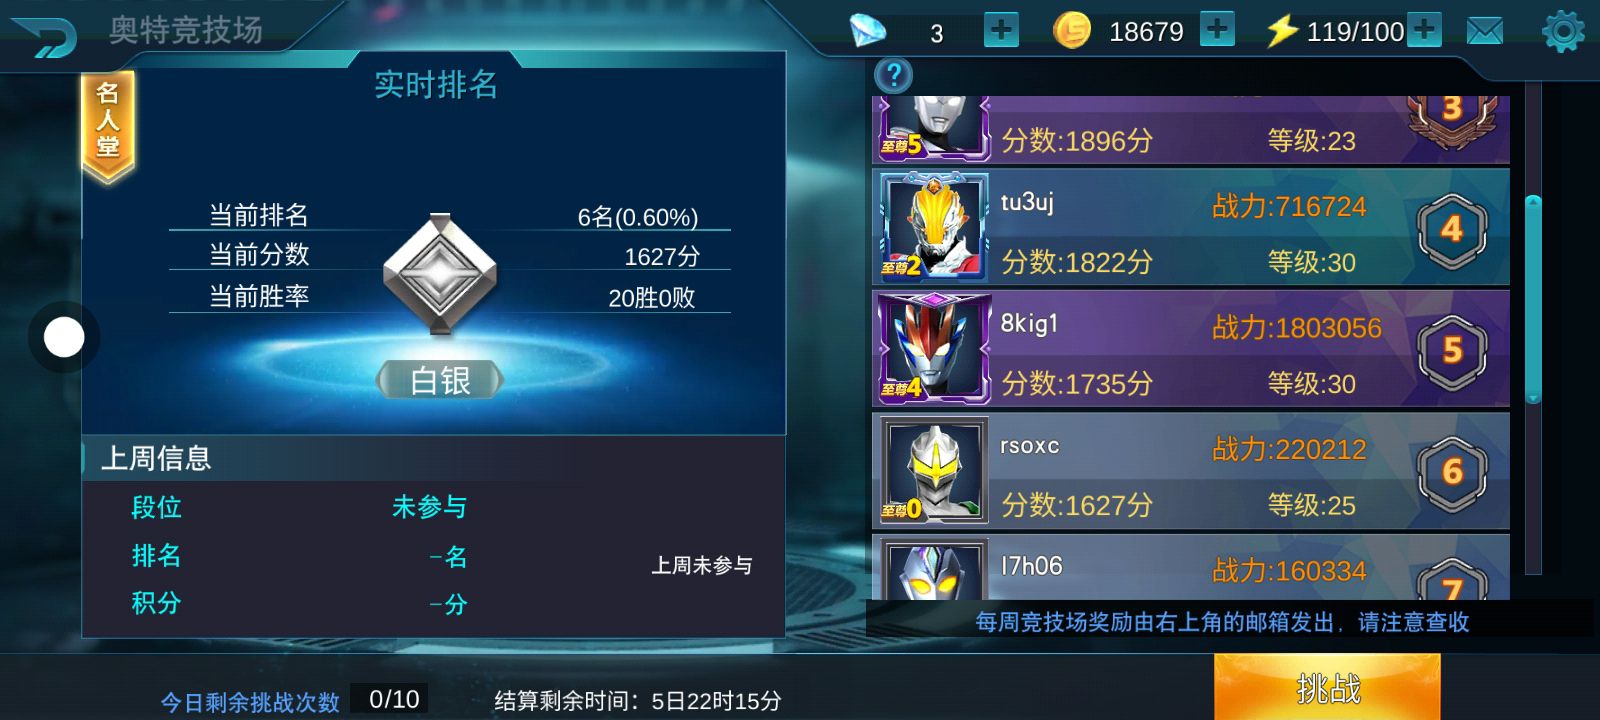Click the 挑战 challenge button
The height and width of the screenshot is (720, 1600).
click(1327, 687)
